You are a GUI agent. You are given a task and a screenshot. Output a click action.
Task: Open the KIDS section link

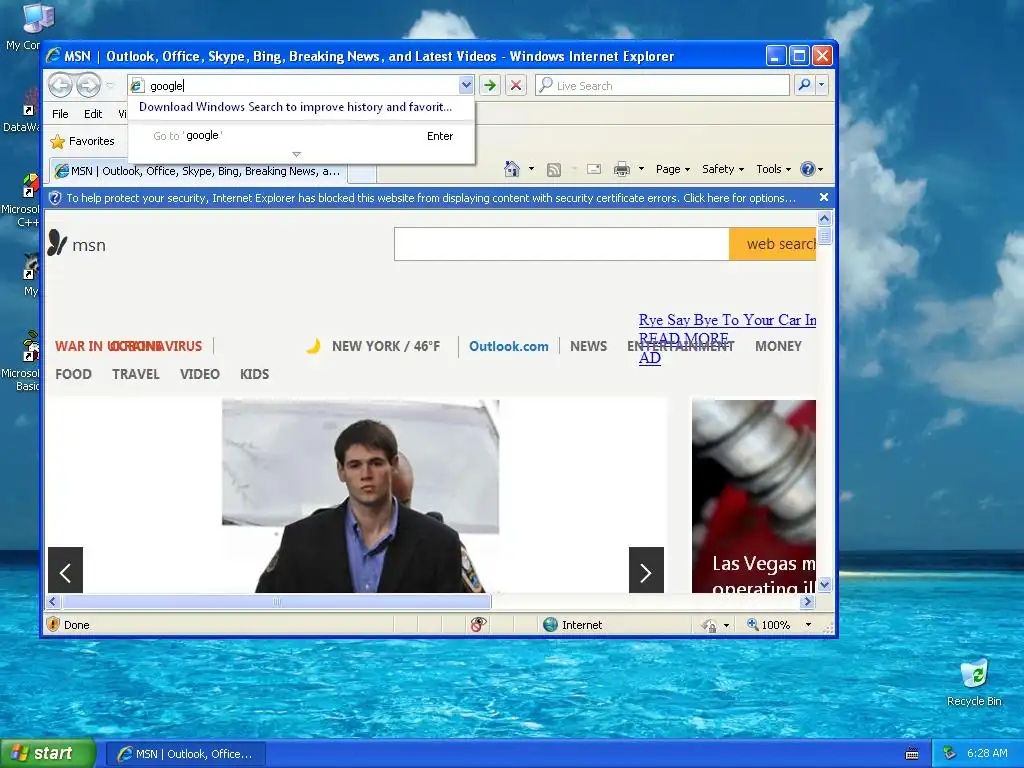click(x=254, y=374)
